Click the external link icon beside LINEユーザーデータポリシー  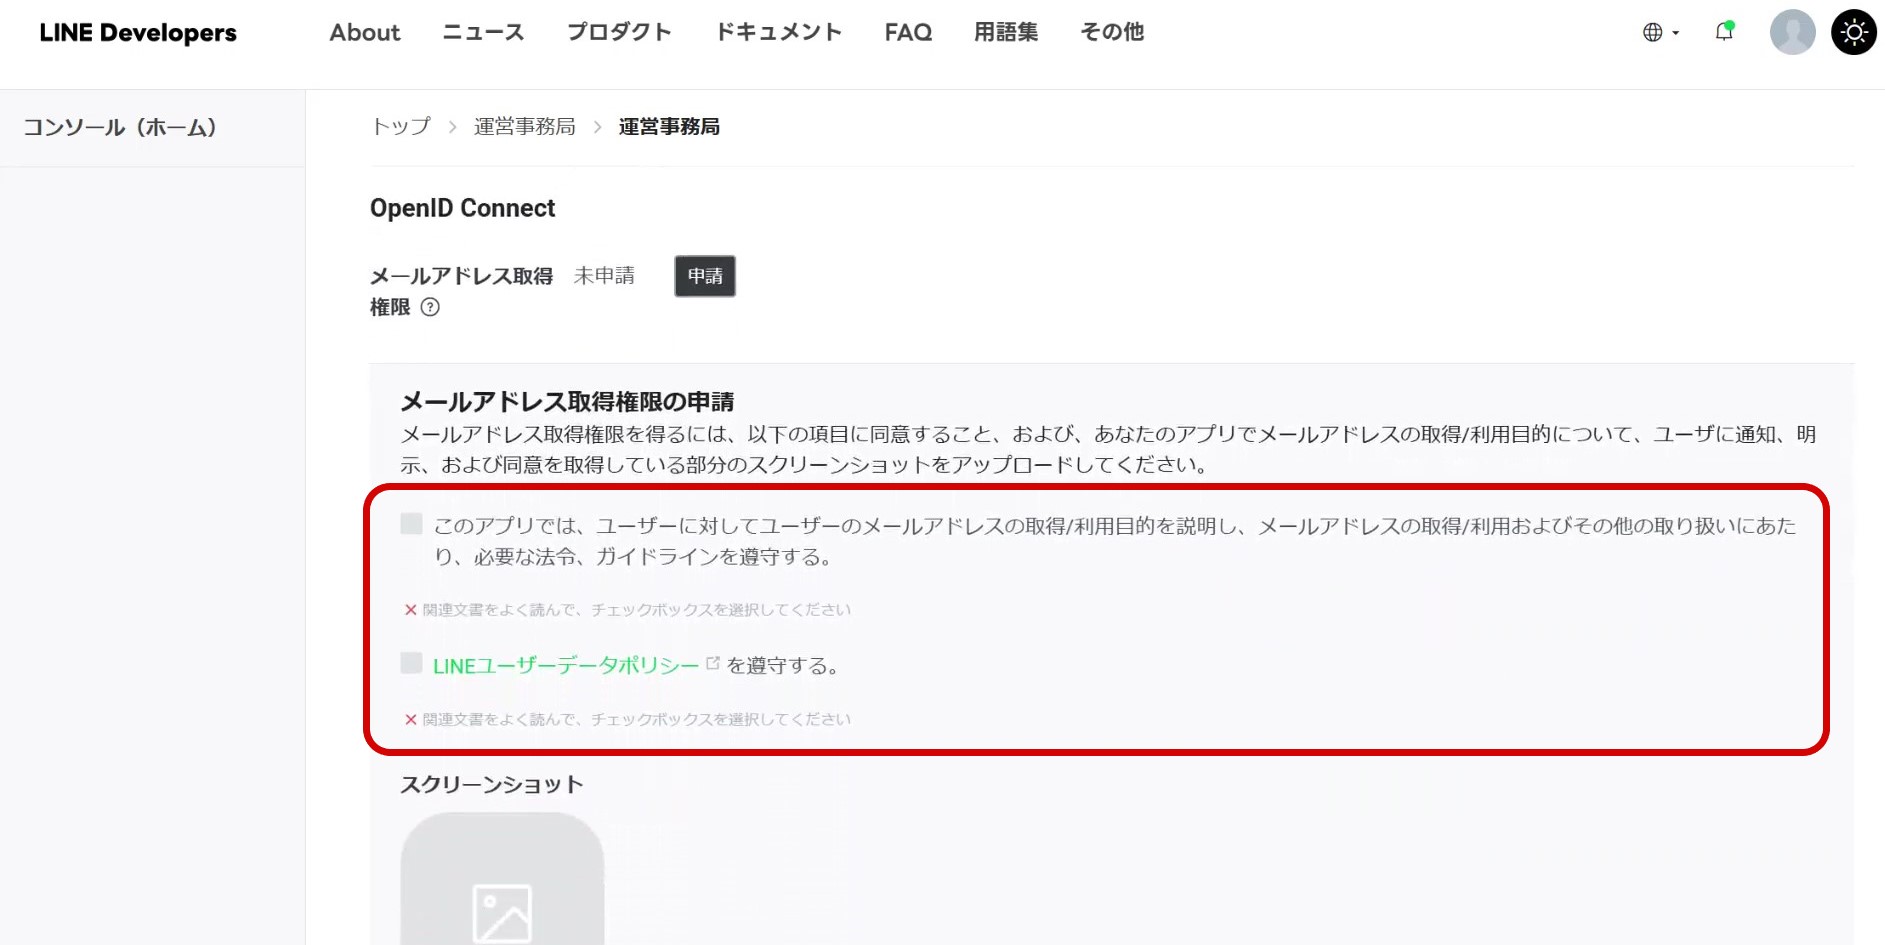pos(713,663)
